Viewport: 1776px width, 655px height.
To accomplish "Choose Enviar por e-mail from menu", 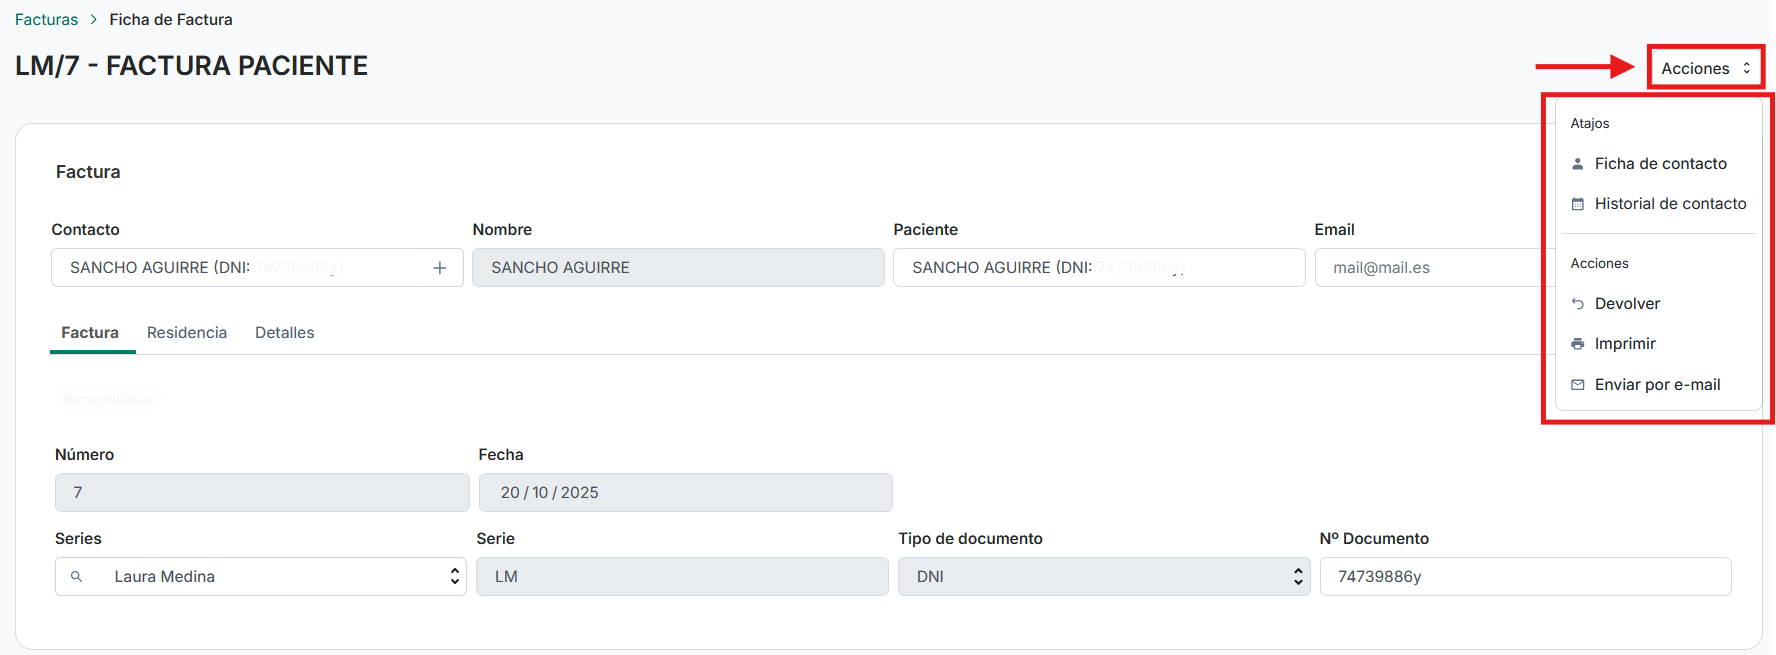I will [x=1657, y=385].
